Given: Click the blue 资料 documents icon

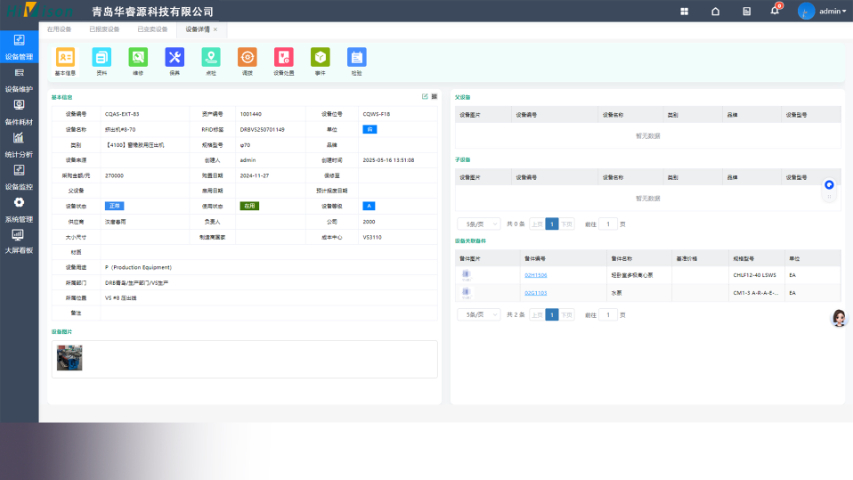Looking at the screenshot, I should pos(101,58).
